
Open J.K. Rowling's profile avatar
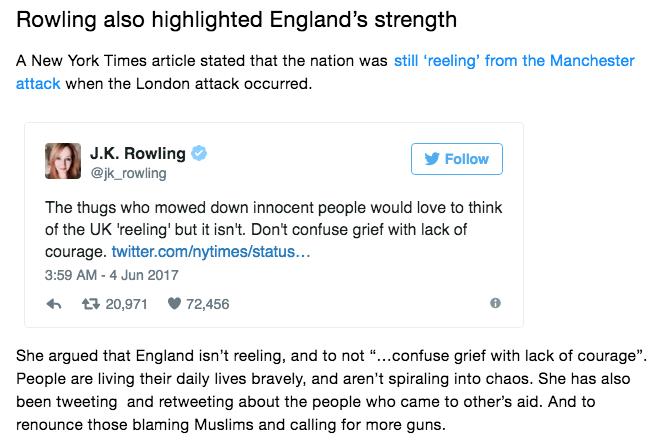(63, 161)
